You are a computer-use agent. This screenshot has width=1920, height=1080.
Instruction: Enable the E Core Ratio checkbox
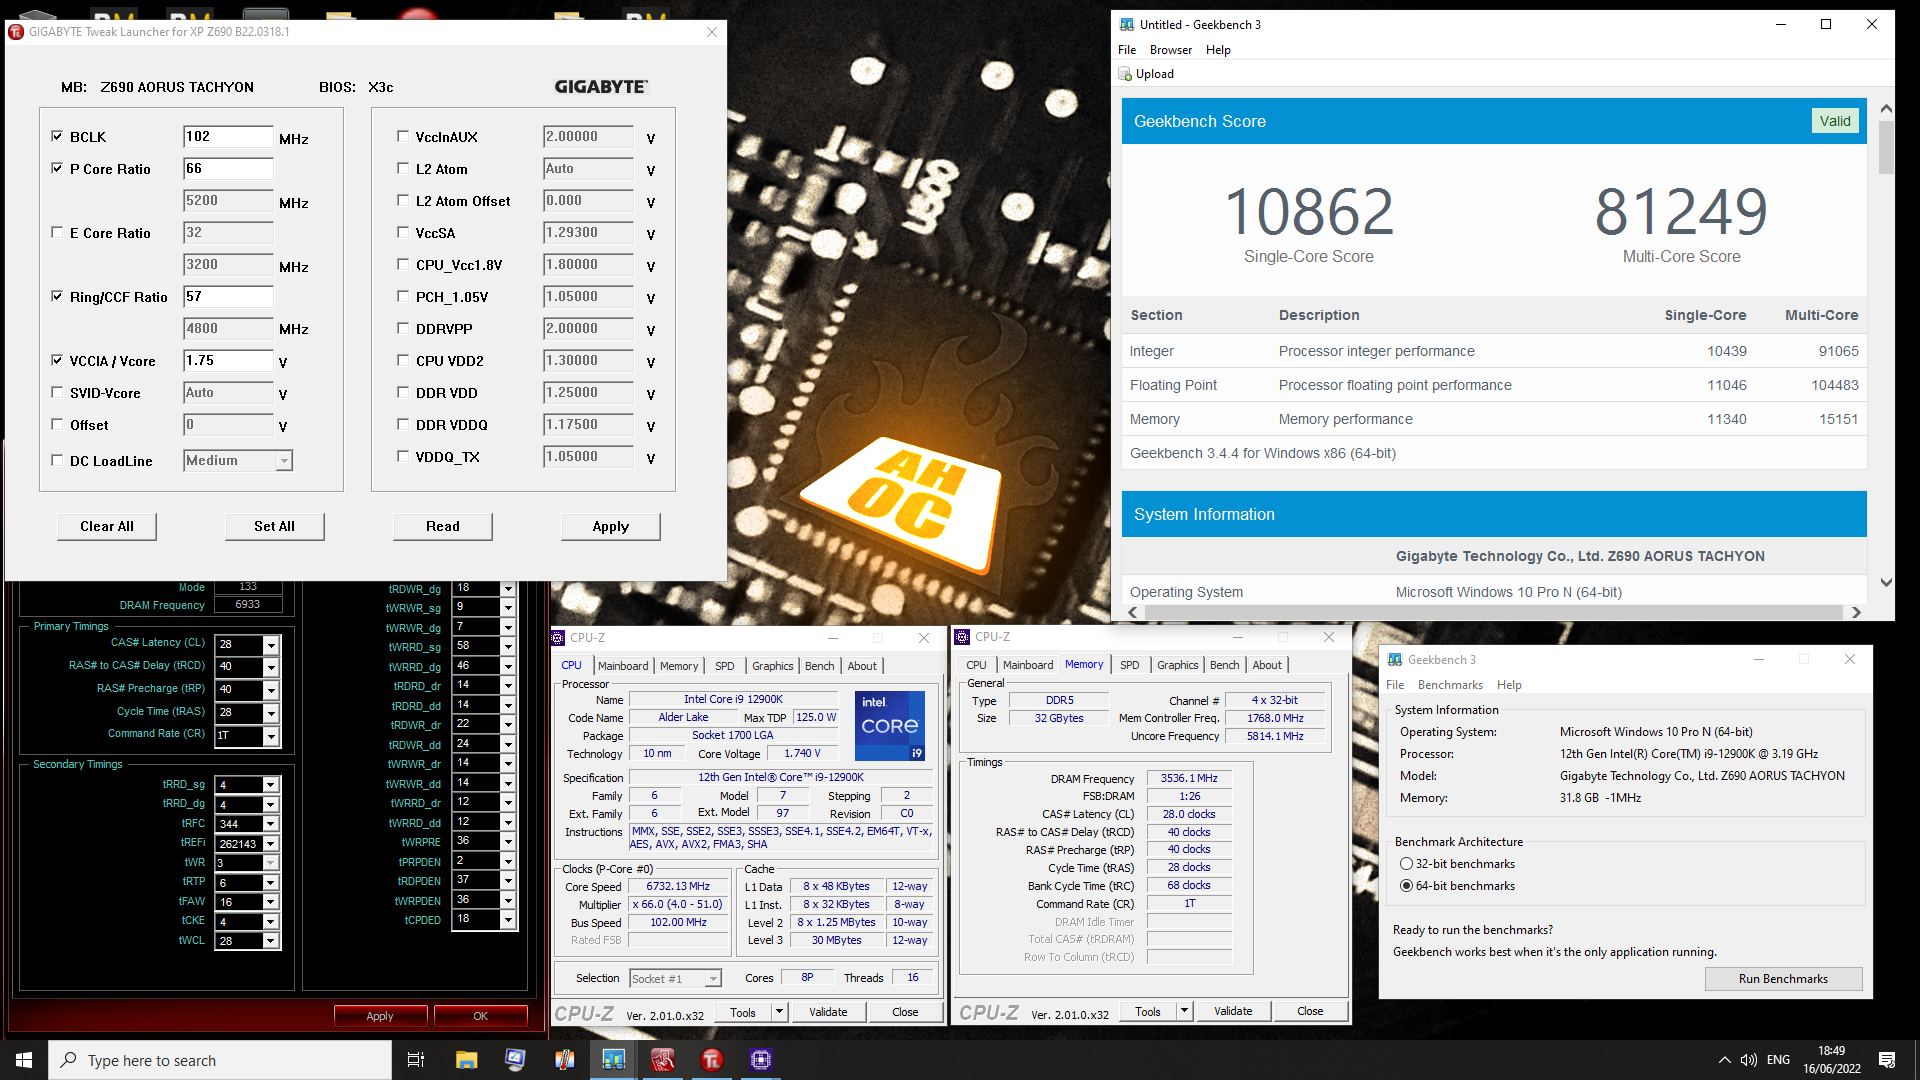(57, 232)
